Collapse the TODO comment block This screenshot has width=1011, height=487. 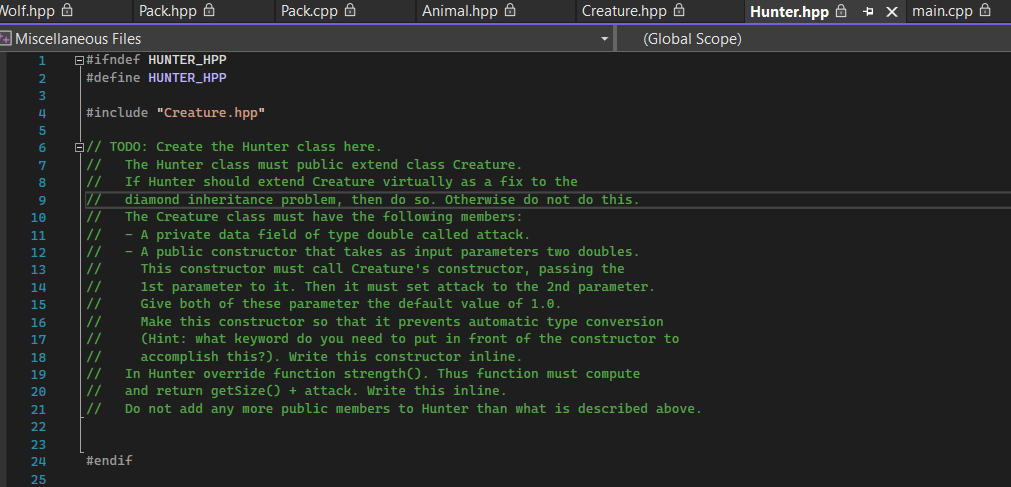[79, 147]
